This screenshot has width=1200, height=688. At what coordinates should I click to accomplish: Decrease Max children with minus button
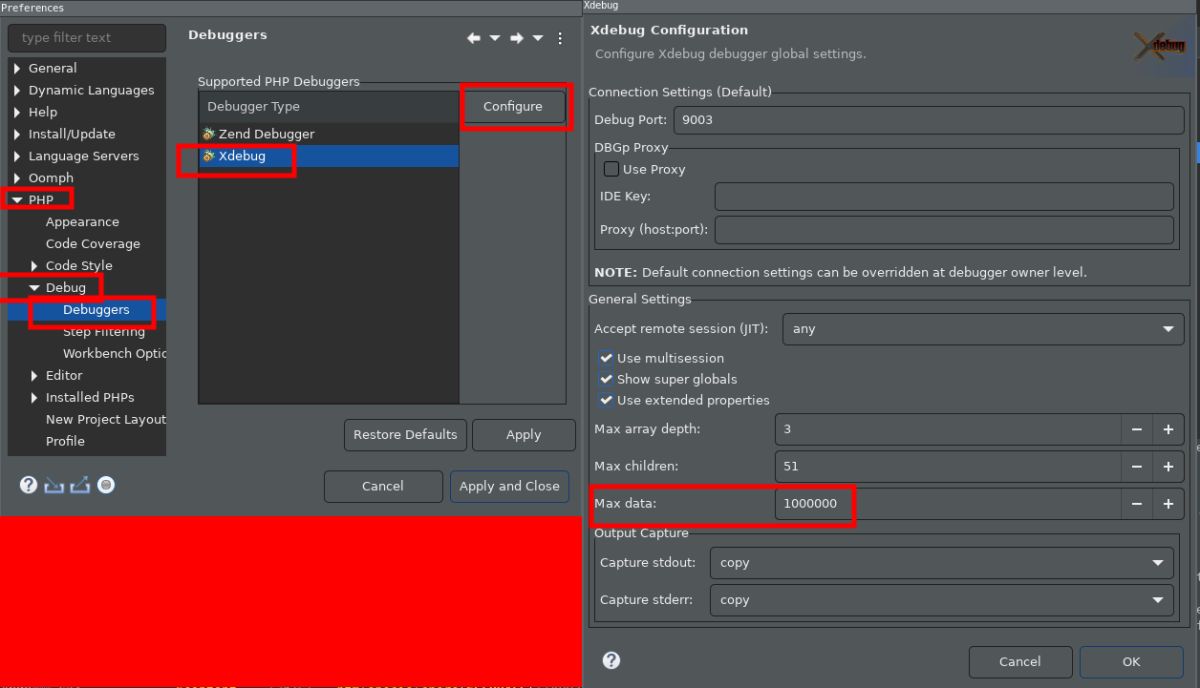click(x=1137, y=466)
